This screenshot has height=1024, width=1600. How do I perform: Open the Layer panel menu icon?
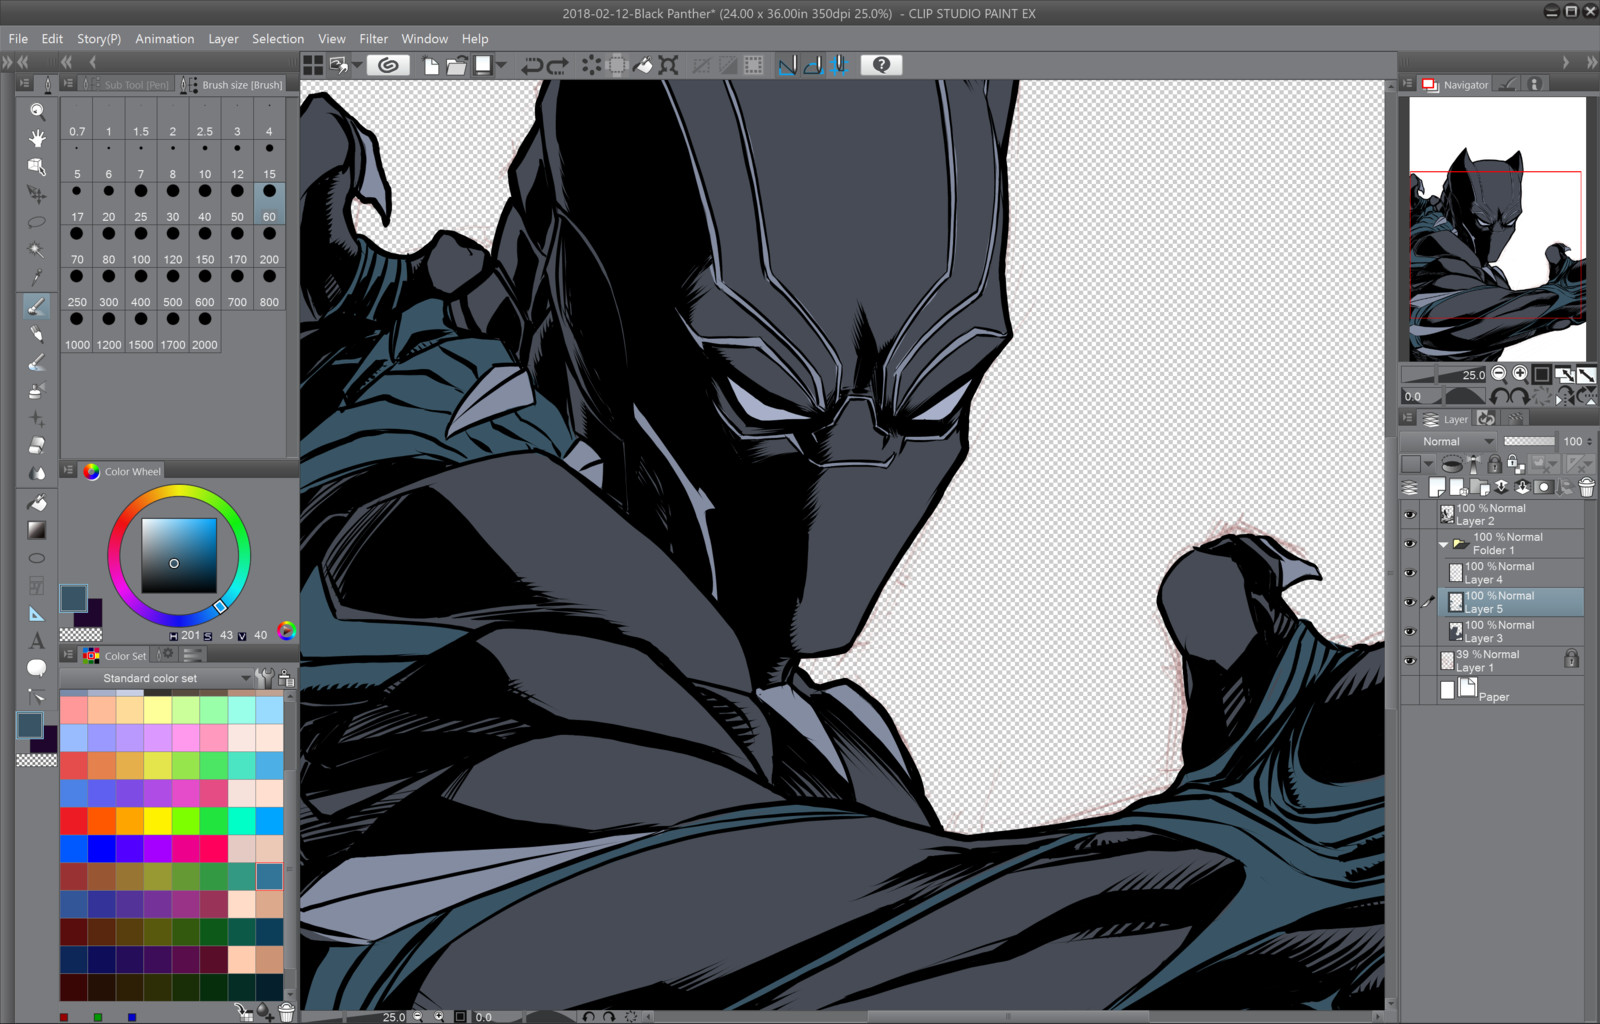pyautogui.click(x=1408, y=419)
